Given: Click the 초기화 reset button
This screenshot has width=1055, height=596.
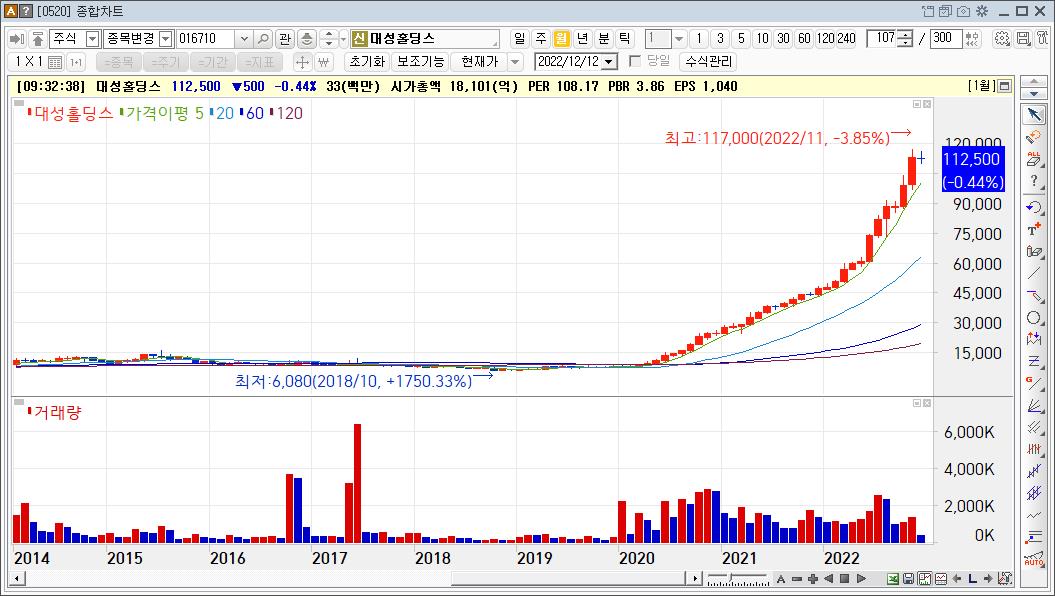Looking at the screenshot, I should [x=367, y=62].
